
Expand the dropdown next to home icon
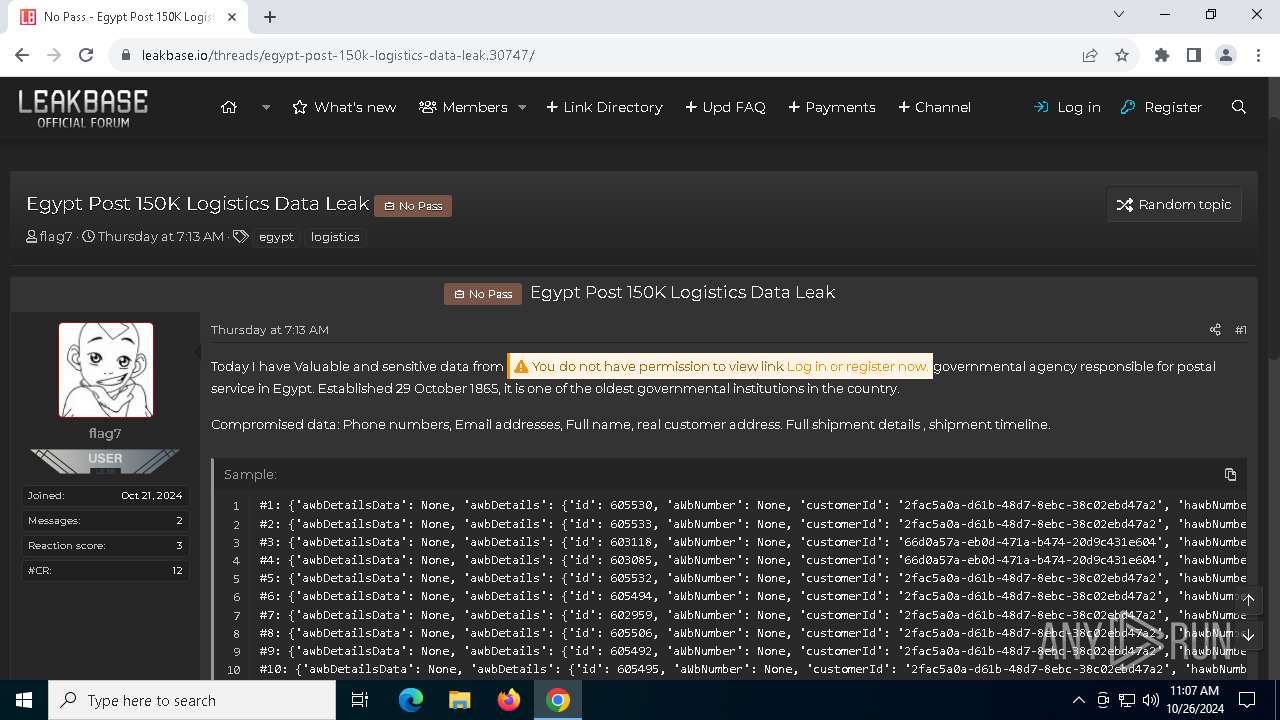coord(266,107)
